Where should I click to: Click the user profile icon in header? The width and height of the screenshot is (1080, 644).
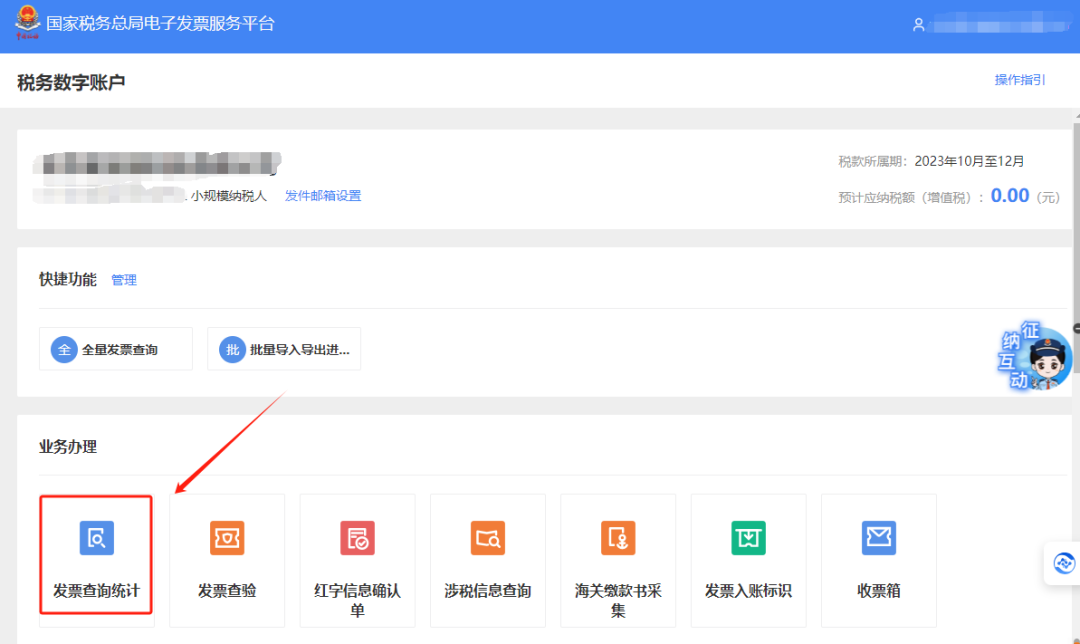pyautogui.click(x=919, y=25)
